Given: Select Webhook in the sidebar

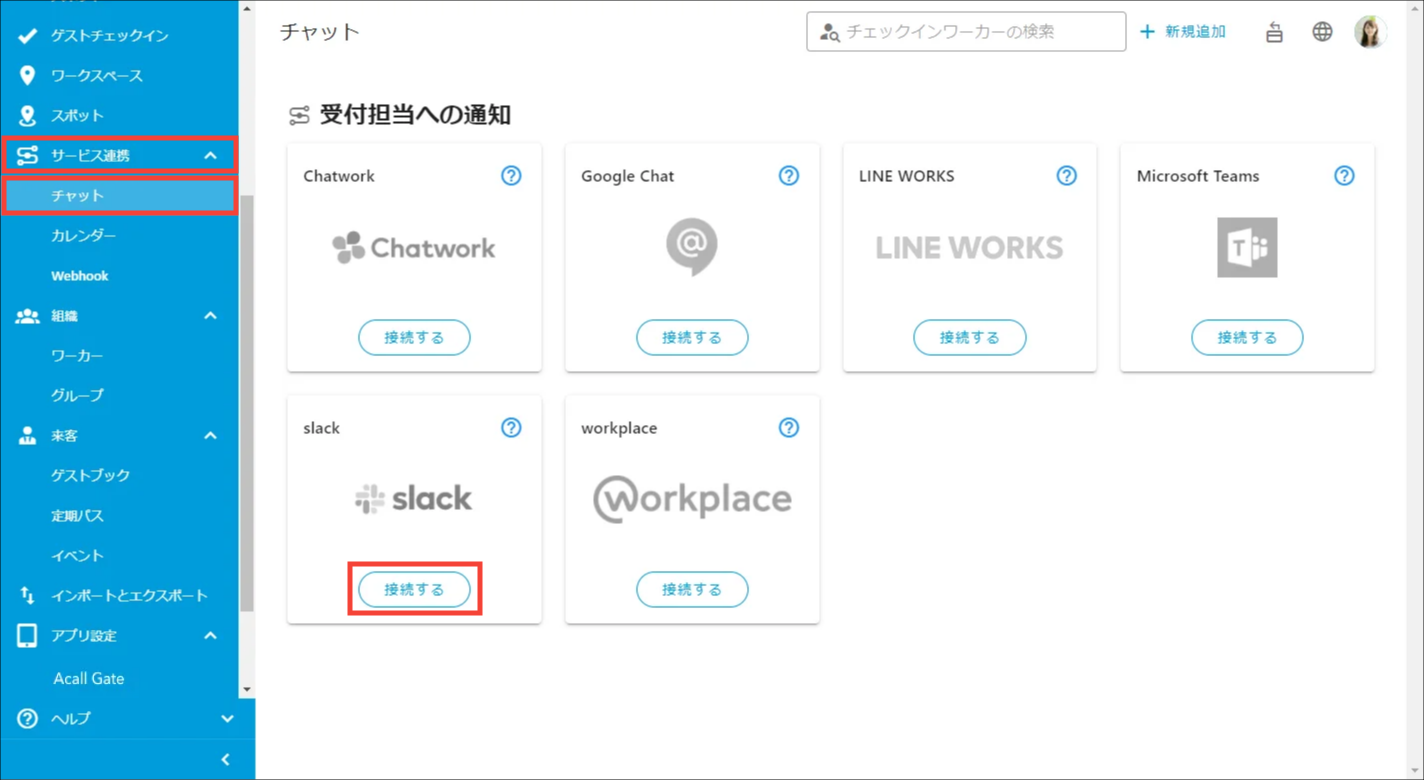Looking at the screenshot, I should (120, 276).
